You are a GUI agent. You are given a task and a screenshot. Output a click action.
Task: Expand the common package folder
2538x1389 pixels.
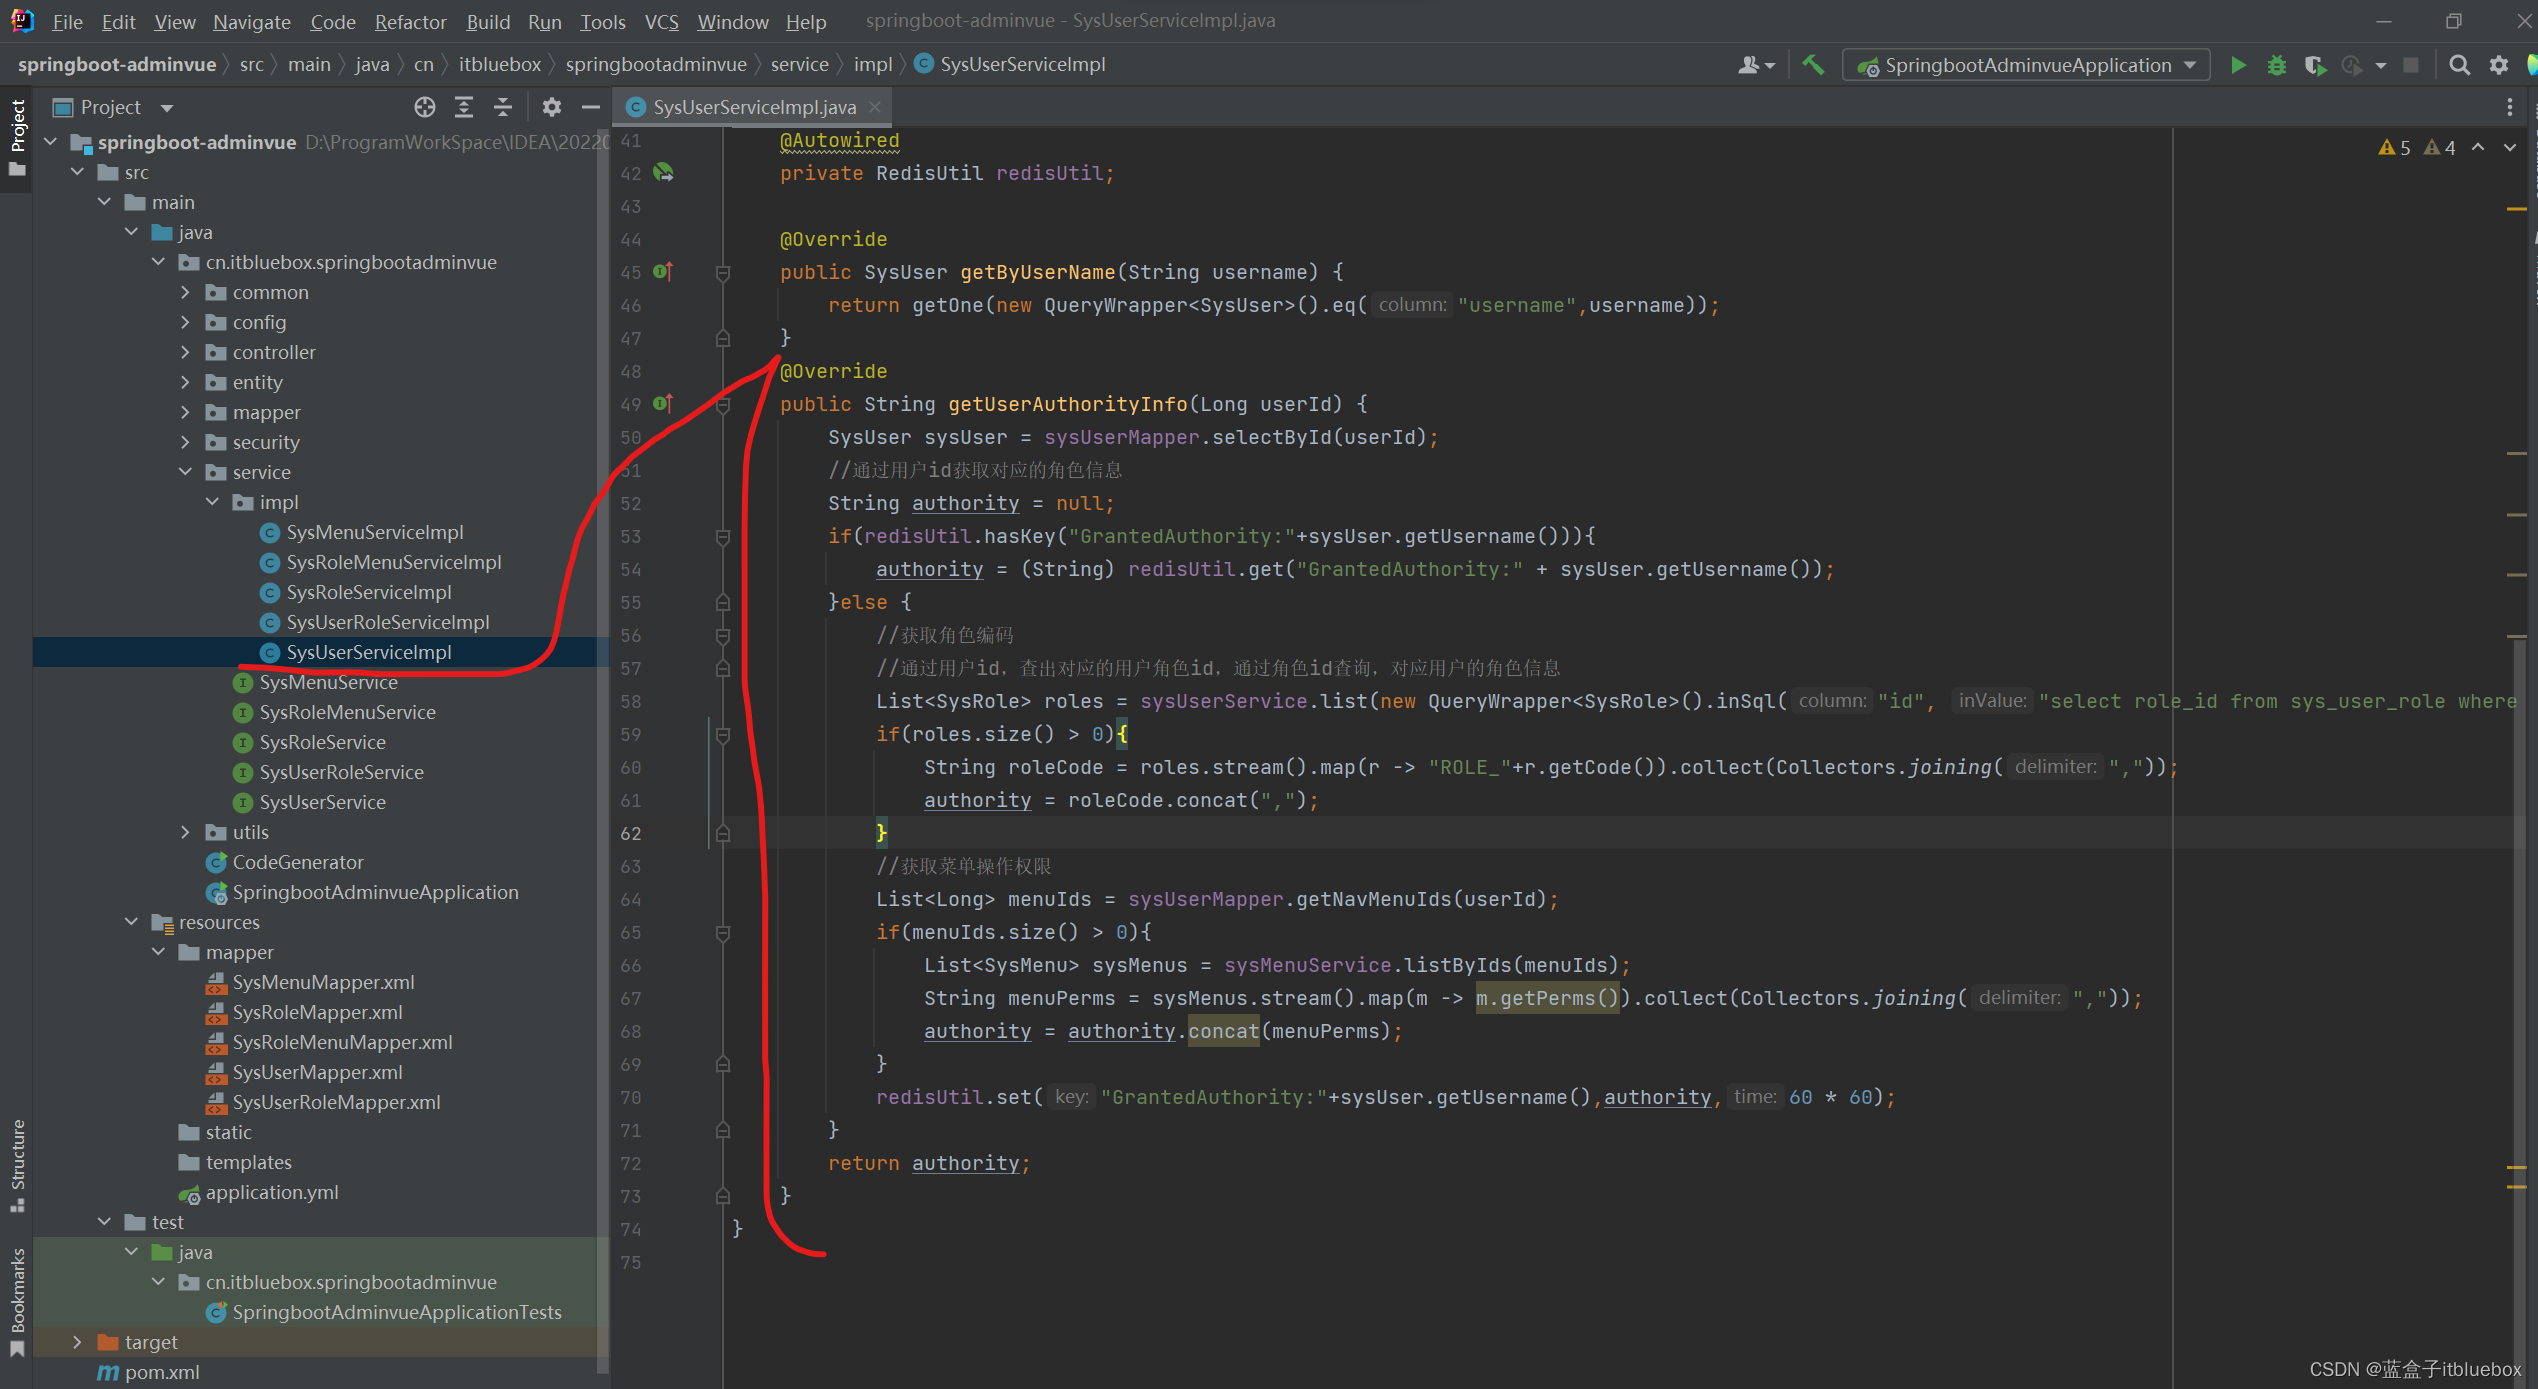click(x=185, y=292)
